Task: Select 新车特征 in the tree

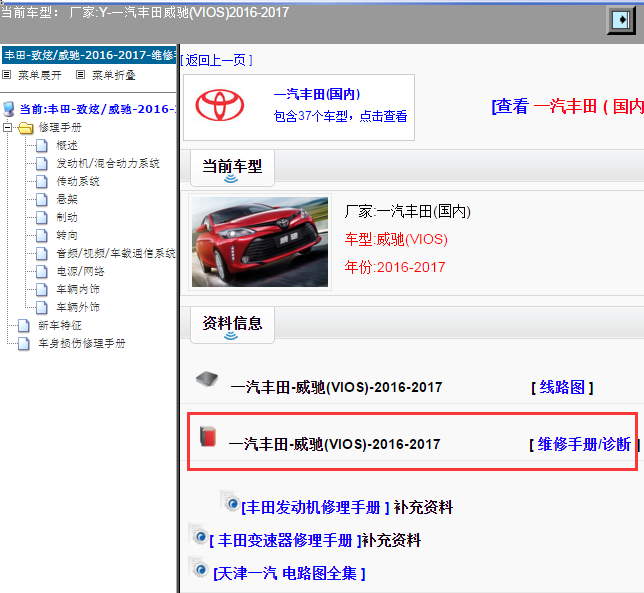Action: (x=60, y=326)
